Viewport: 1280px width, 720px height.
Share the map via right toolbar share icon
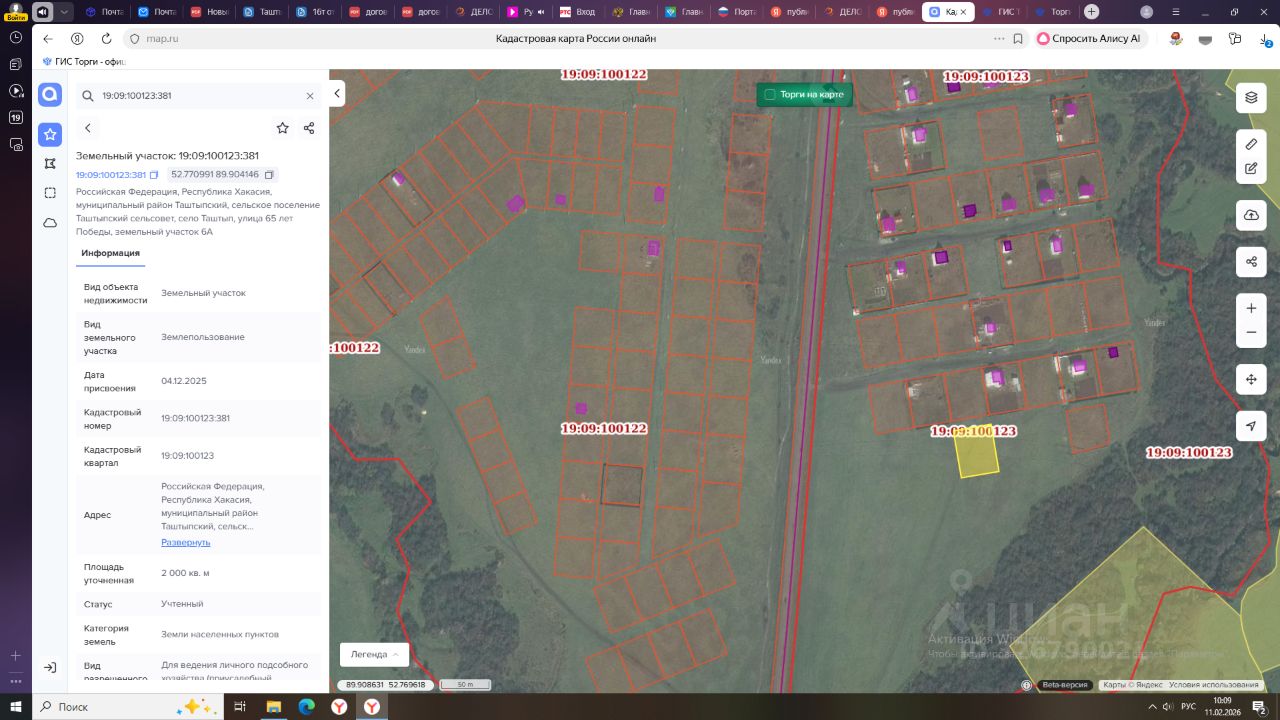click(1251, 262)
